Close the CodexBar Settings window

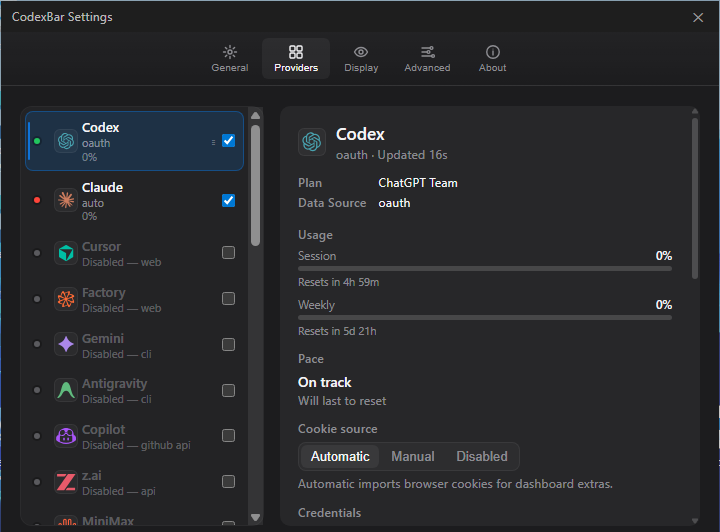(x=698, y=17)
